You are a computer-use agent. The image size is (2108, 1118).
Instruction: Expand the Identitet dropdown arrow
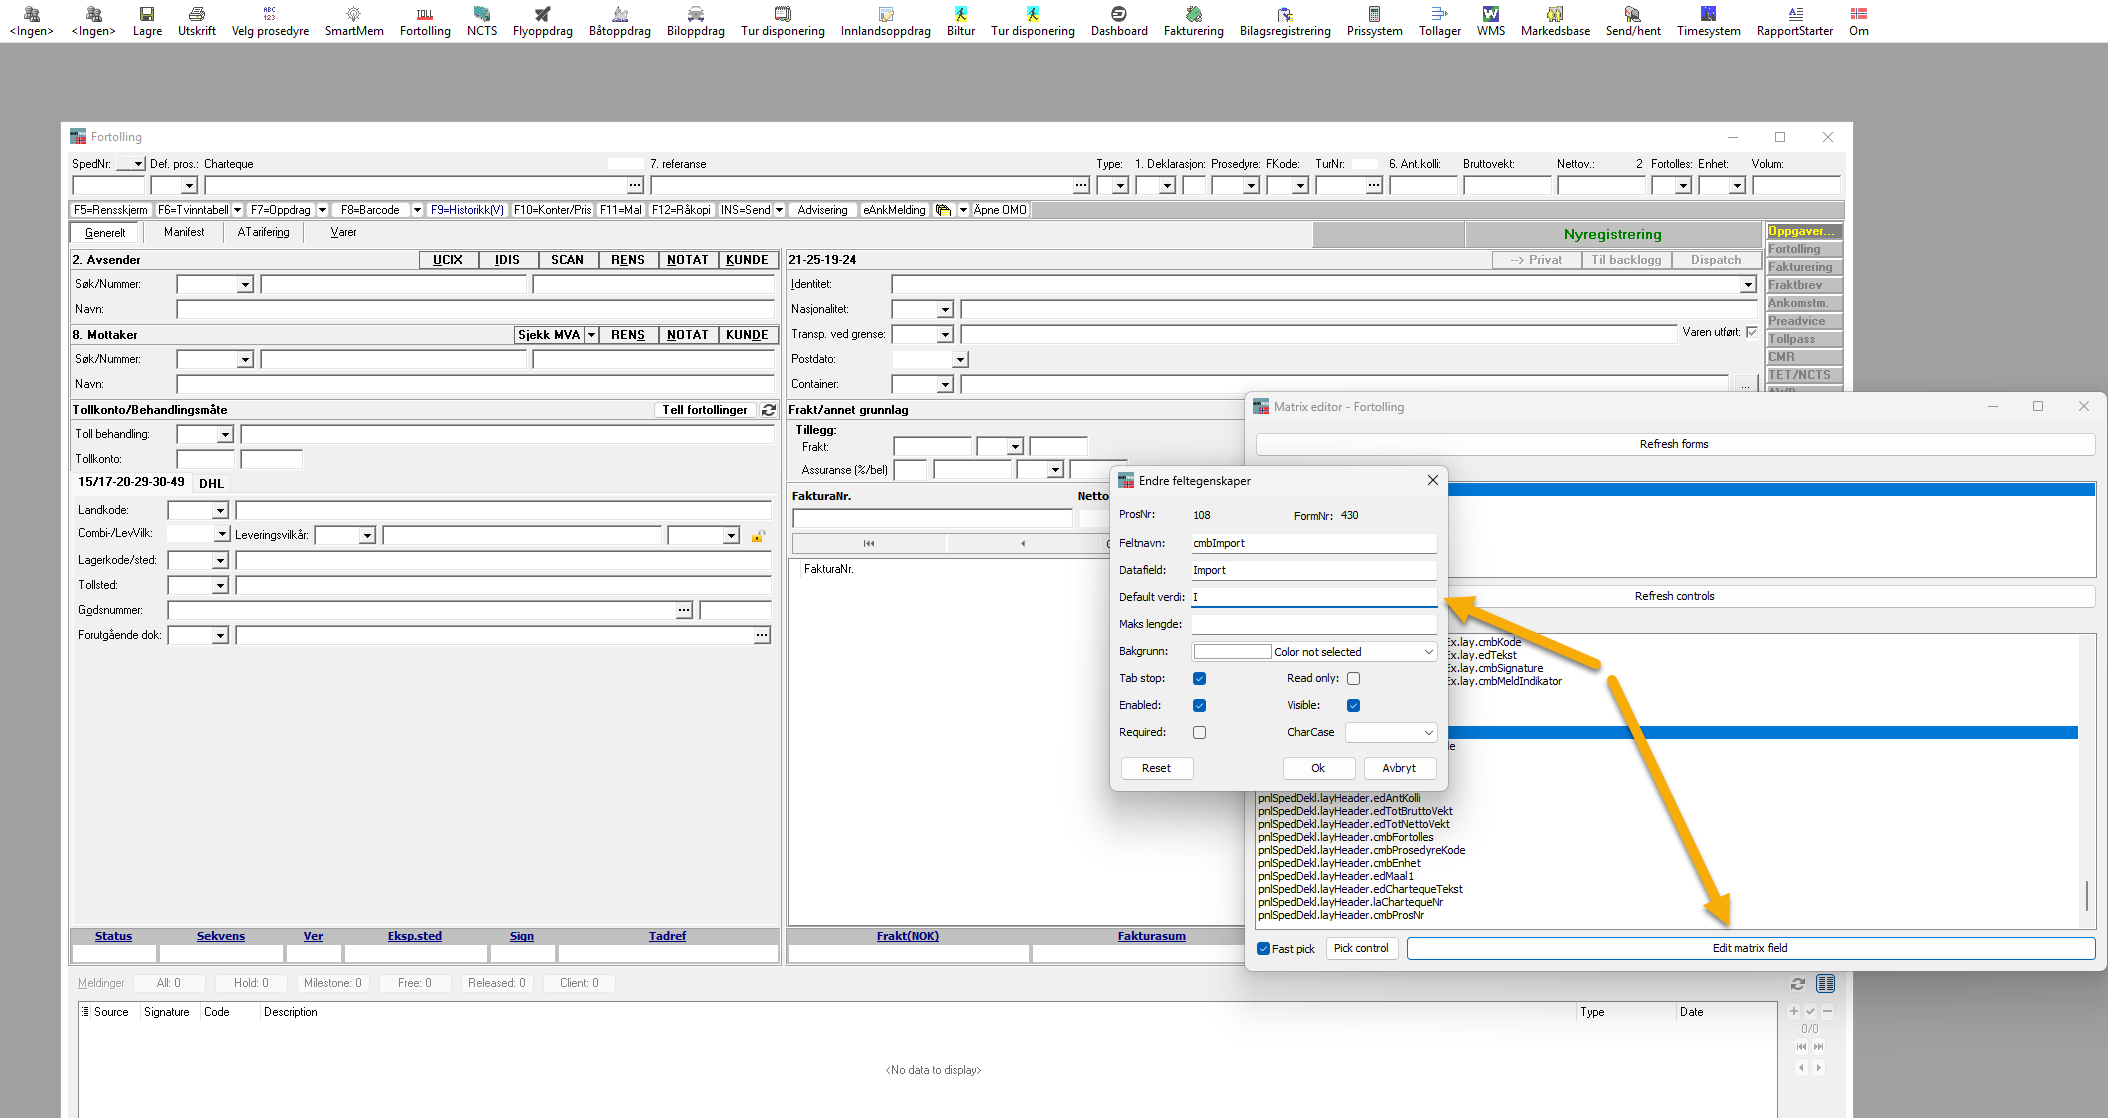click(x=1748, y=285)
